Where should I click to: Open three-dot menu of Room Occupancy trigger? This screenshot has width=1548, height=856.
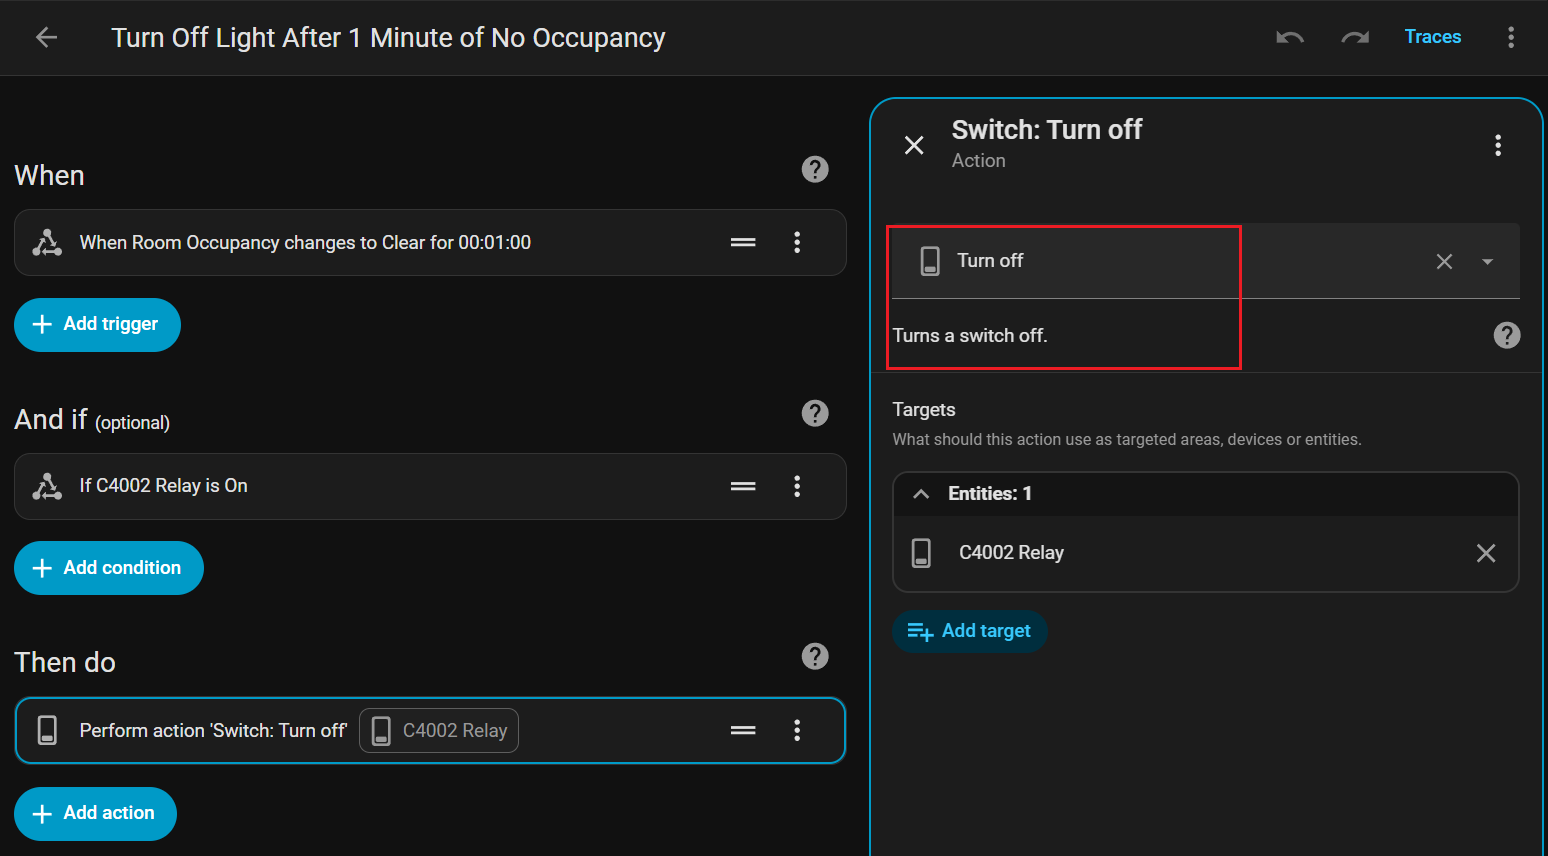coord(797,242)
